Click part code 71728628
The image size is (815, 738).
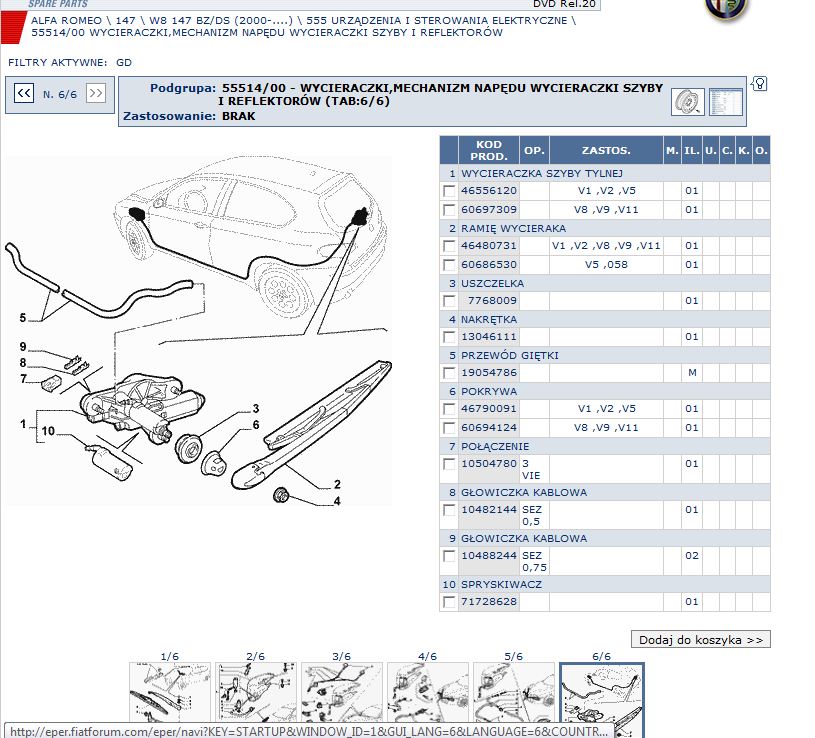pyautogui.click(x=489, y=602)
